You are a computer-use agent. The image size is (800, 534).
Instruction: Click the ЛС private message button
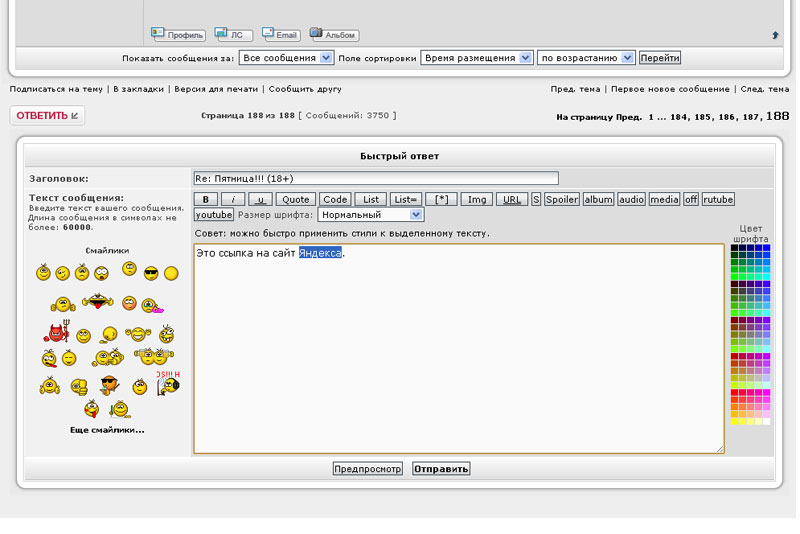tap(234, 35)
